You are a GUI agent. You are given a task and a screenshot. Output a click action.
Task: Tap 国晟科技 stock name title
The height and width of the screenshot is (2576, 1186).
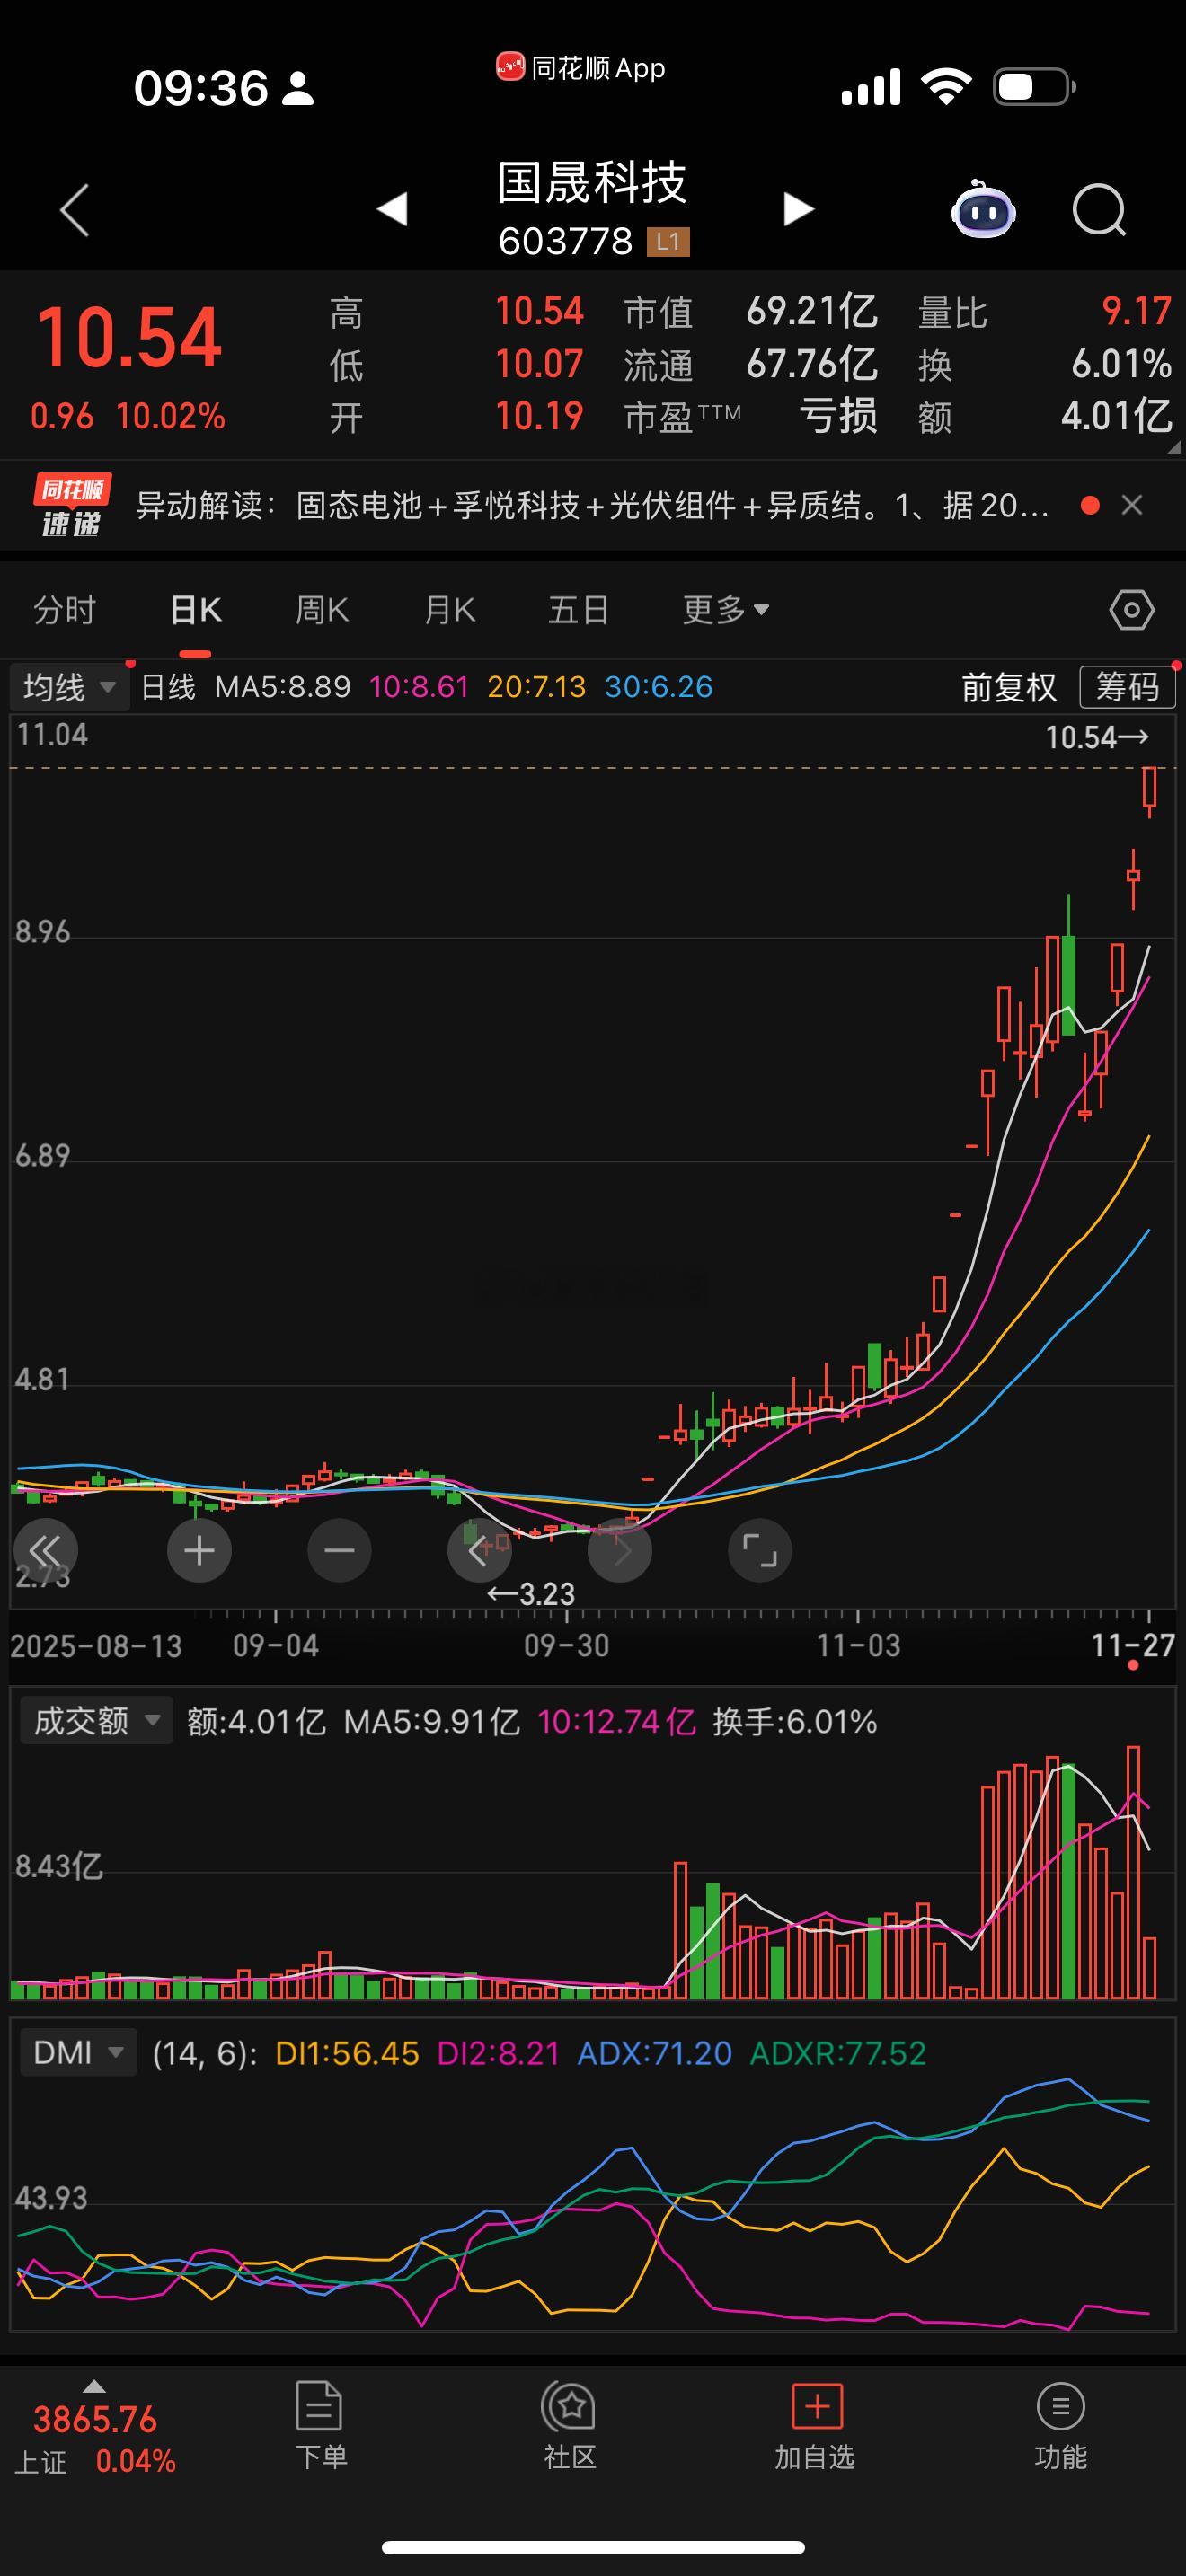(x=592, y=183)
